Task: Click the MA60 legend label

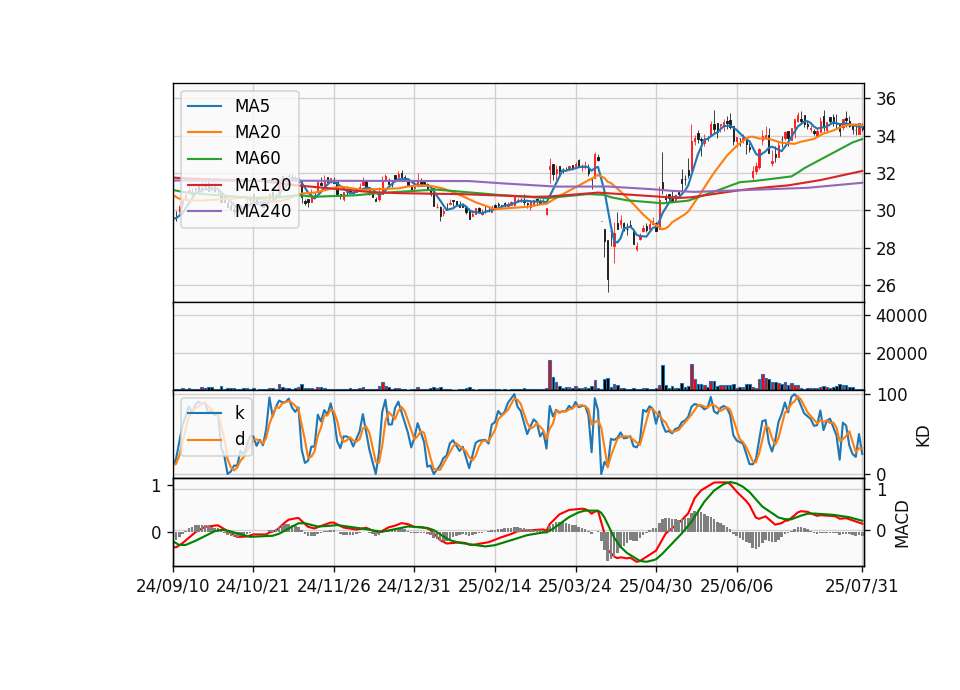Action: click(258, 159)
